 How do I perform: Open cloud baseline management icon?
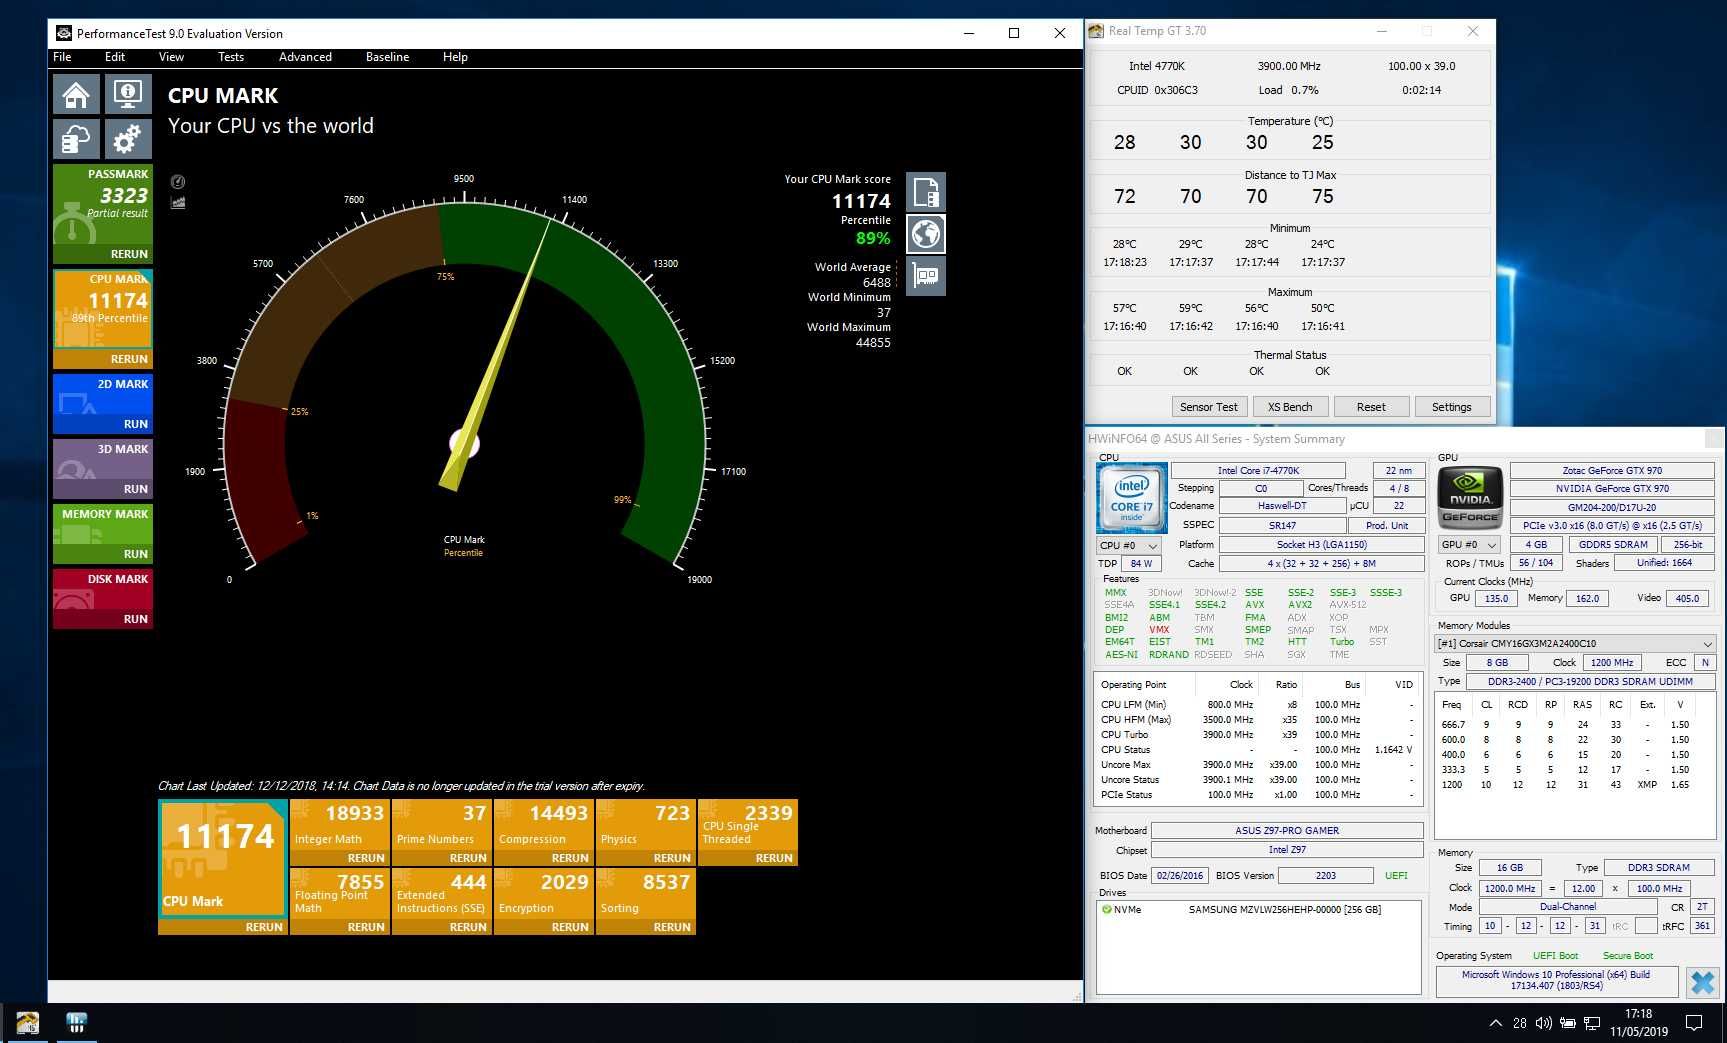76,139
